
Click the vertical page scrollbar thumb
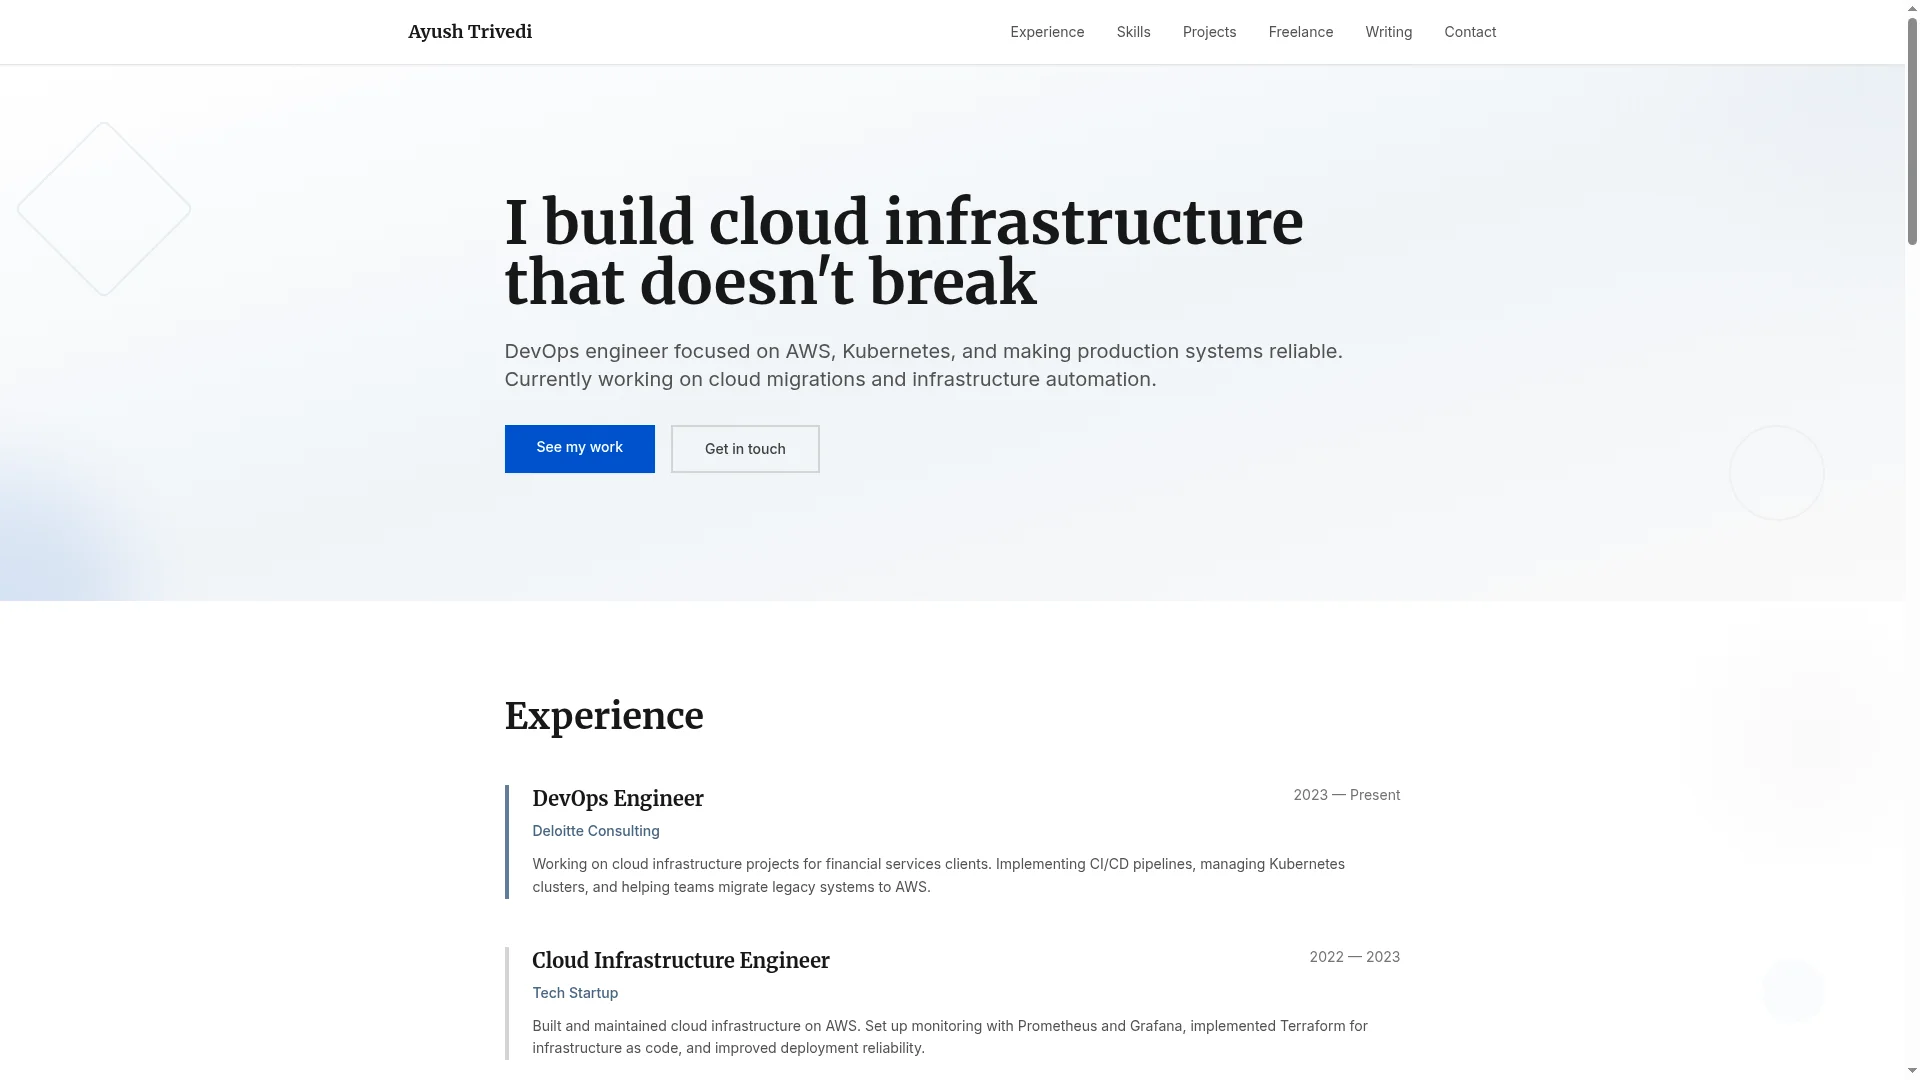[x=1912, y=130]
